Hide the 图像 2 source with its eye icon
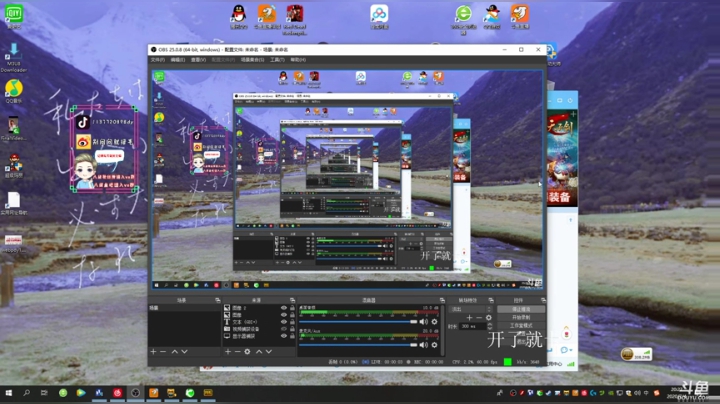 pos(284,308)
